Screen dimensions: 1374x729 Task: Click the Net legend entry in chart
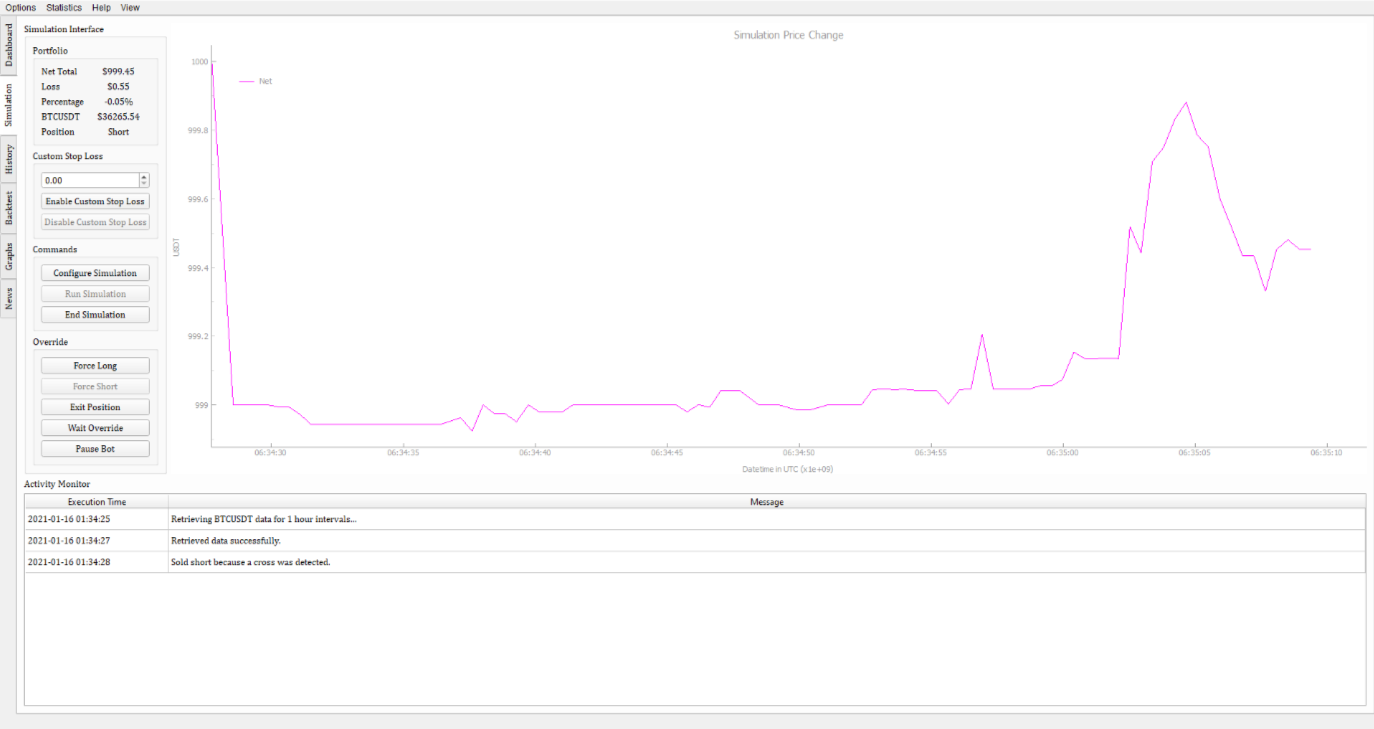coord(264,81)
